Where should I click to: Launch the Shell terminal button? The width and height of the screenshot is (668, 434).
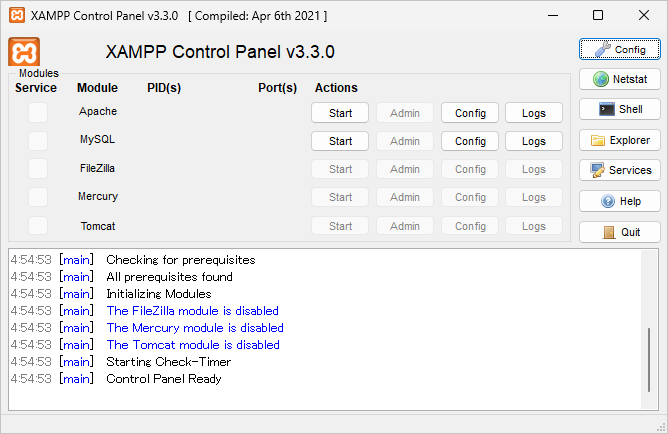click(619, 109)
